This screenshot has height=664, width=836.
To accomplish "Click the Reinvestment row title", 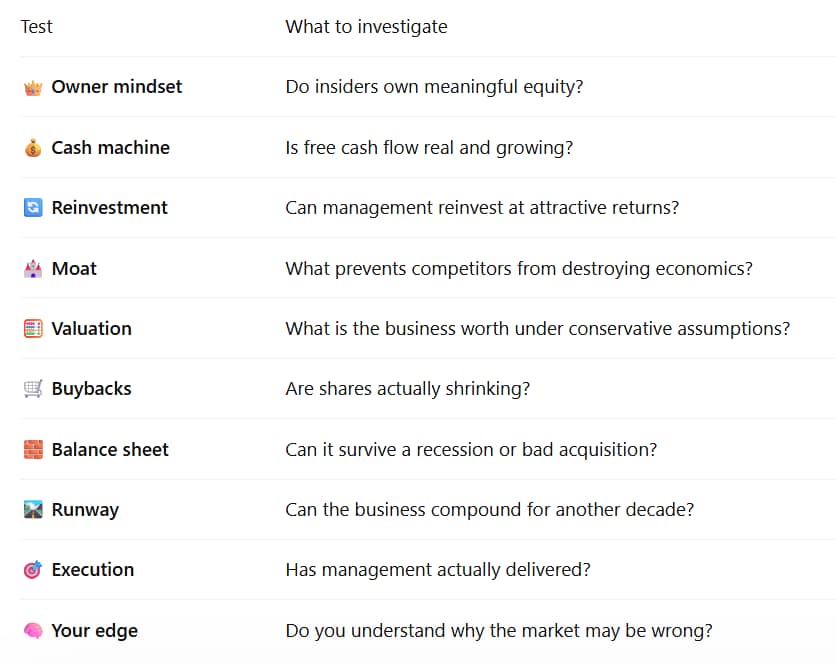I will [x=109, y=208].
